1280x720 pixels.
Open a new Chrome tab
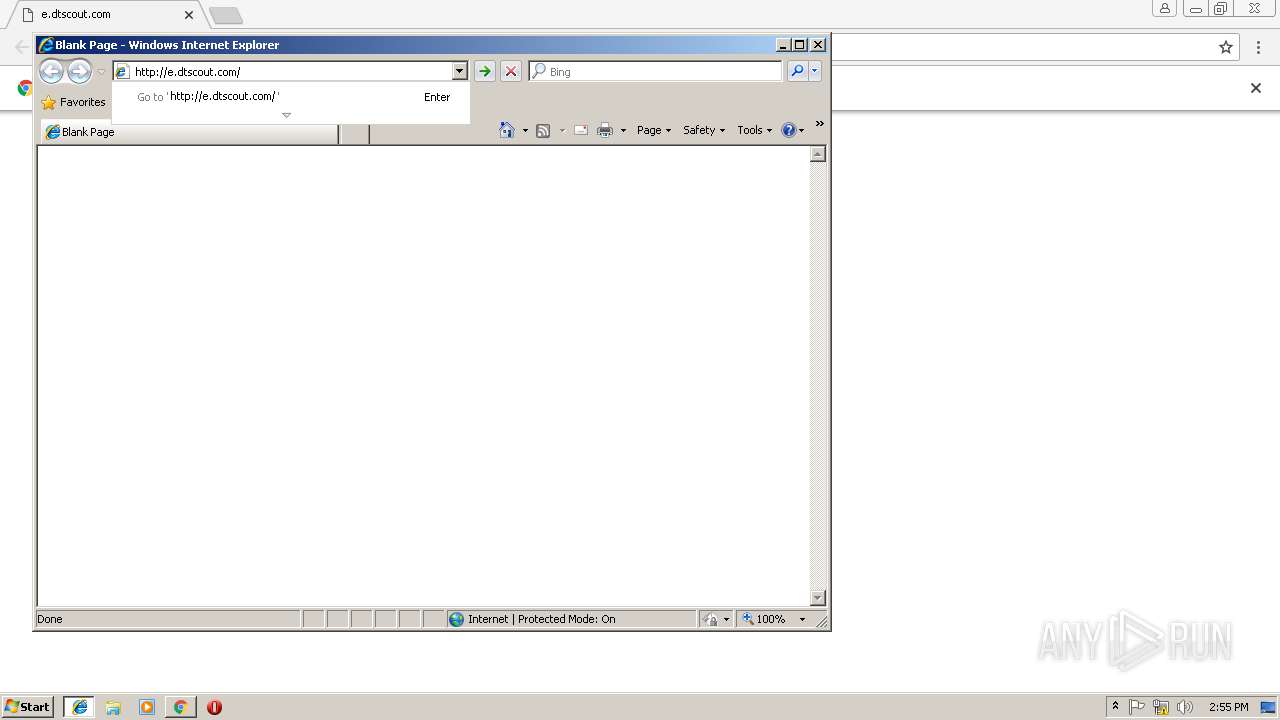tap(226, 15)
